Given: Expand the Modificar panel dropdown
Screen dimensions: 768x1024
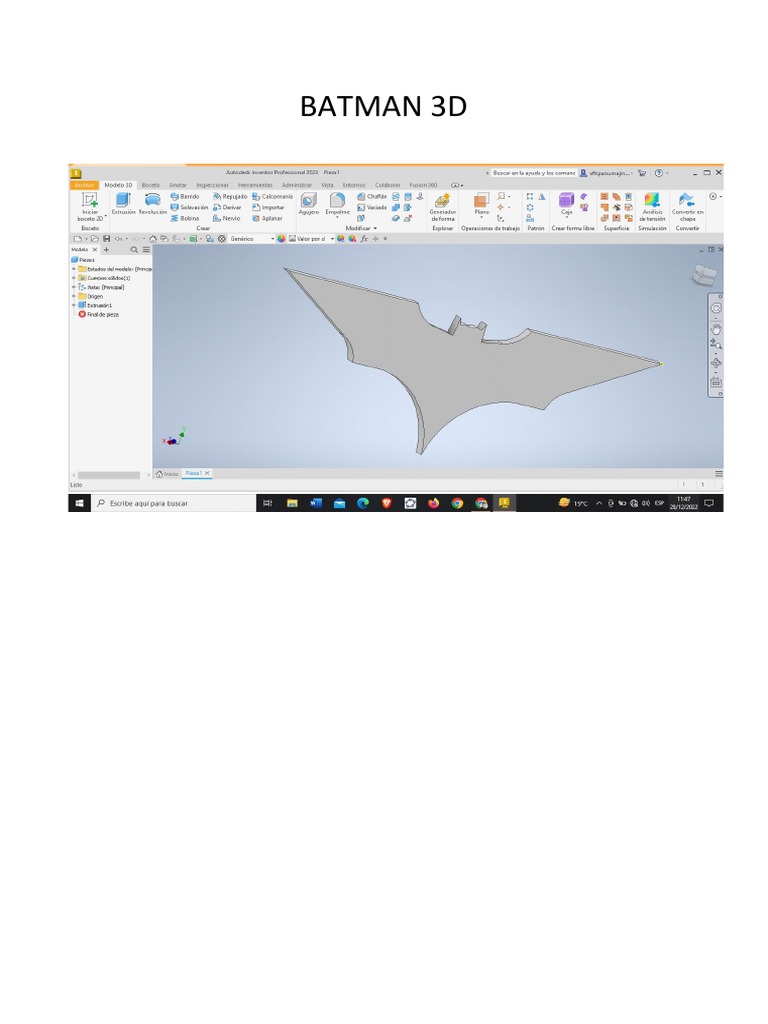Looking at the screenshot, I should tap(361, 229).
